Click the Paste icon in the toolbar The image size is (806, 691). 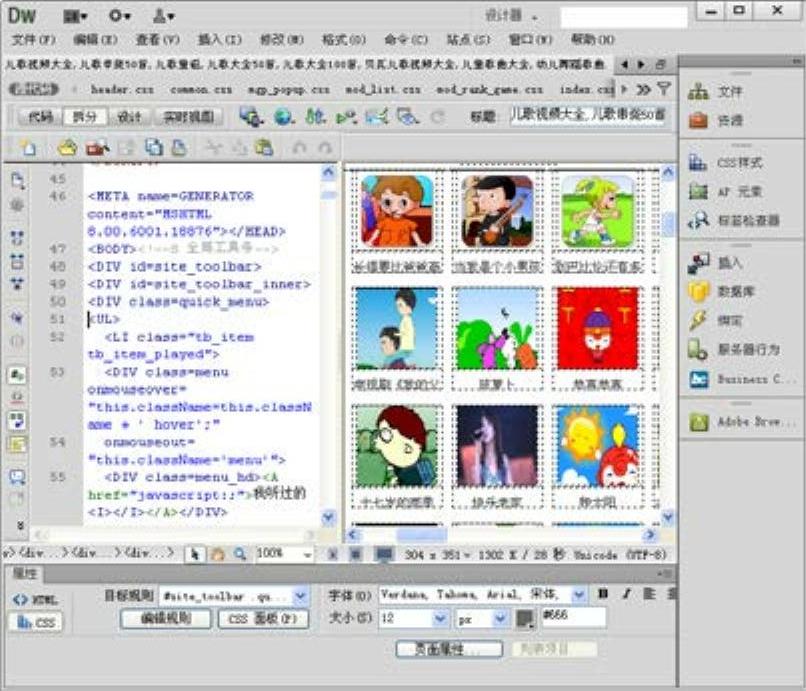click(264, 148)
